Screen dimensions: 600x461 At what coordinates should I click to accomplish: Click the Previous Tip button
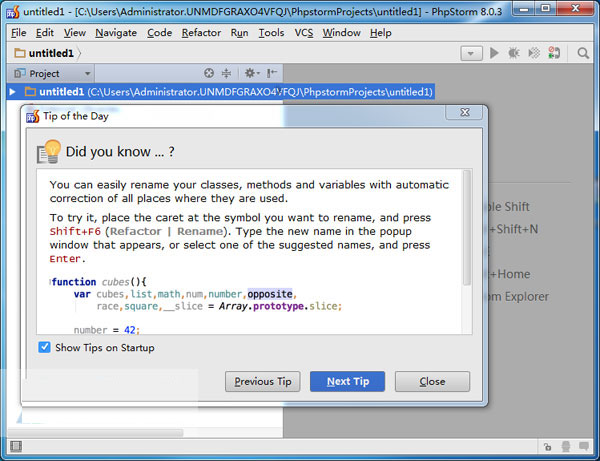pos(262,381)
